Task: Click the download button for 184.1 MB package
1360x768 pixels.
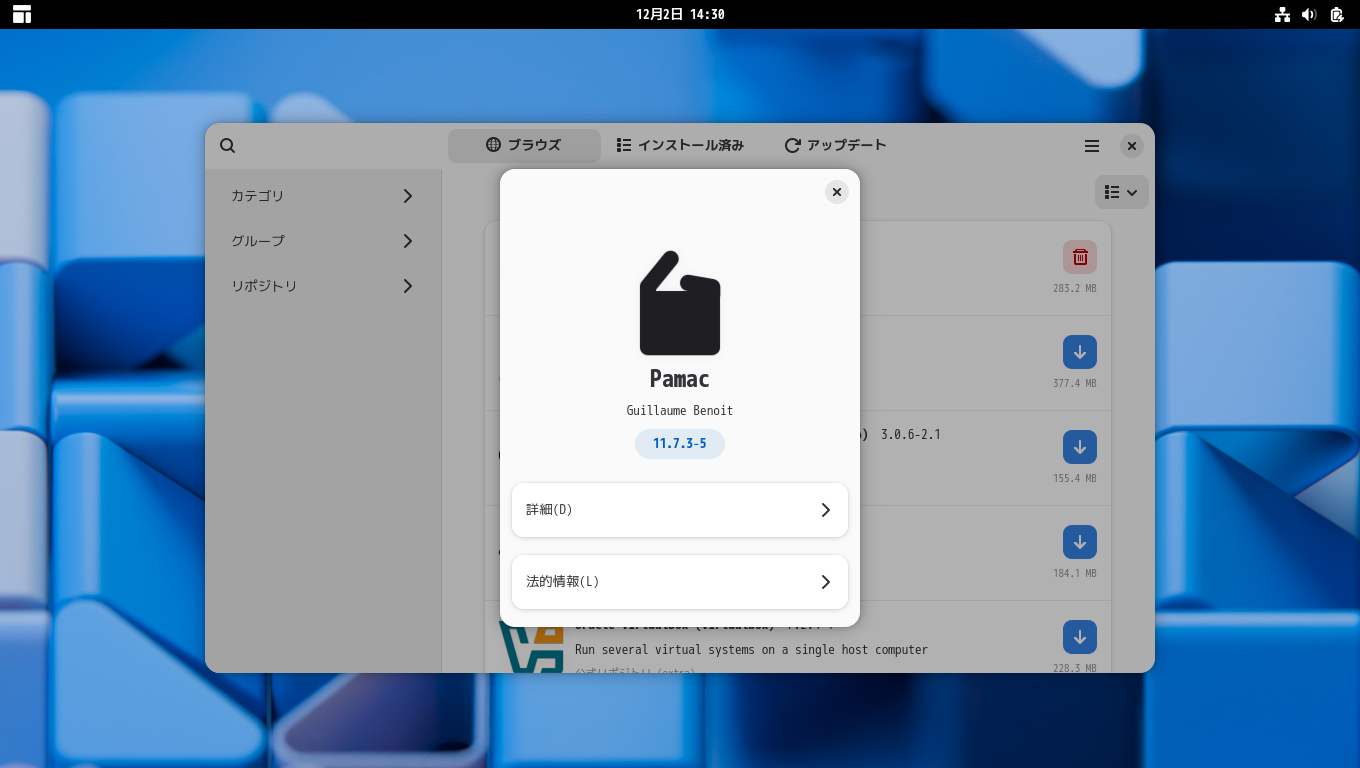Action: pyautogui.click(x=1080, y=542)
